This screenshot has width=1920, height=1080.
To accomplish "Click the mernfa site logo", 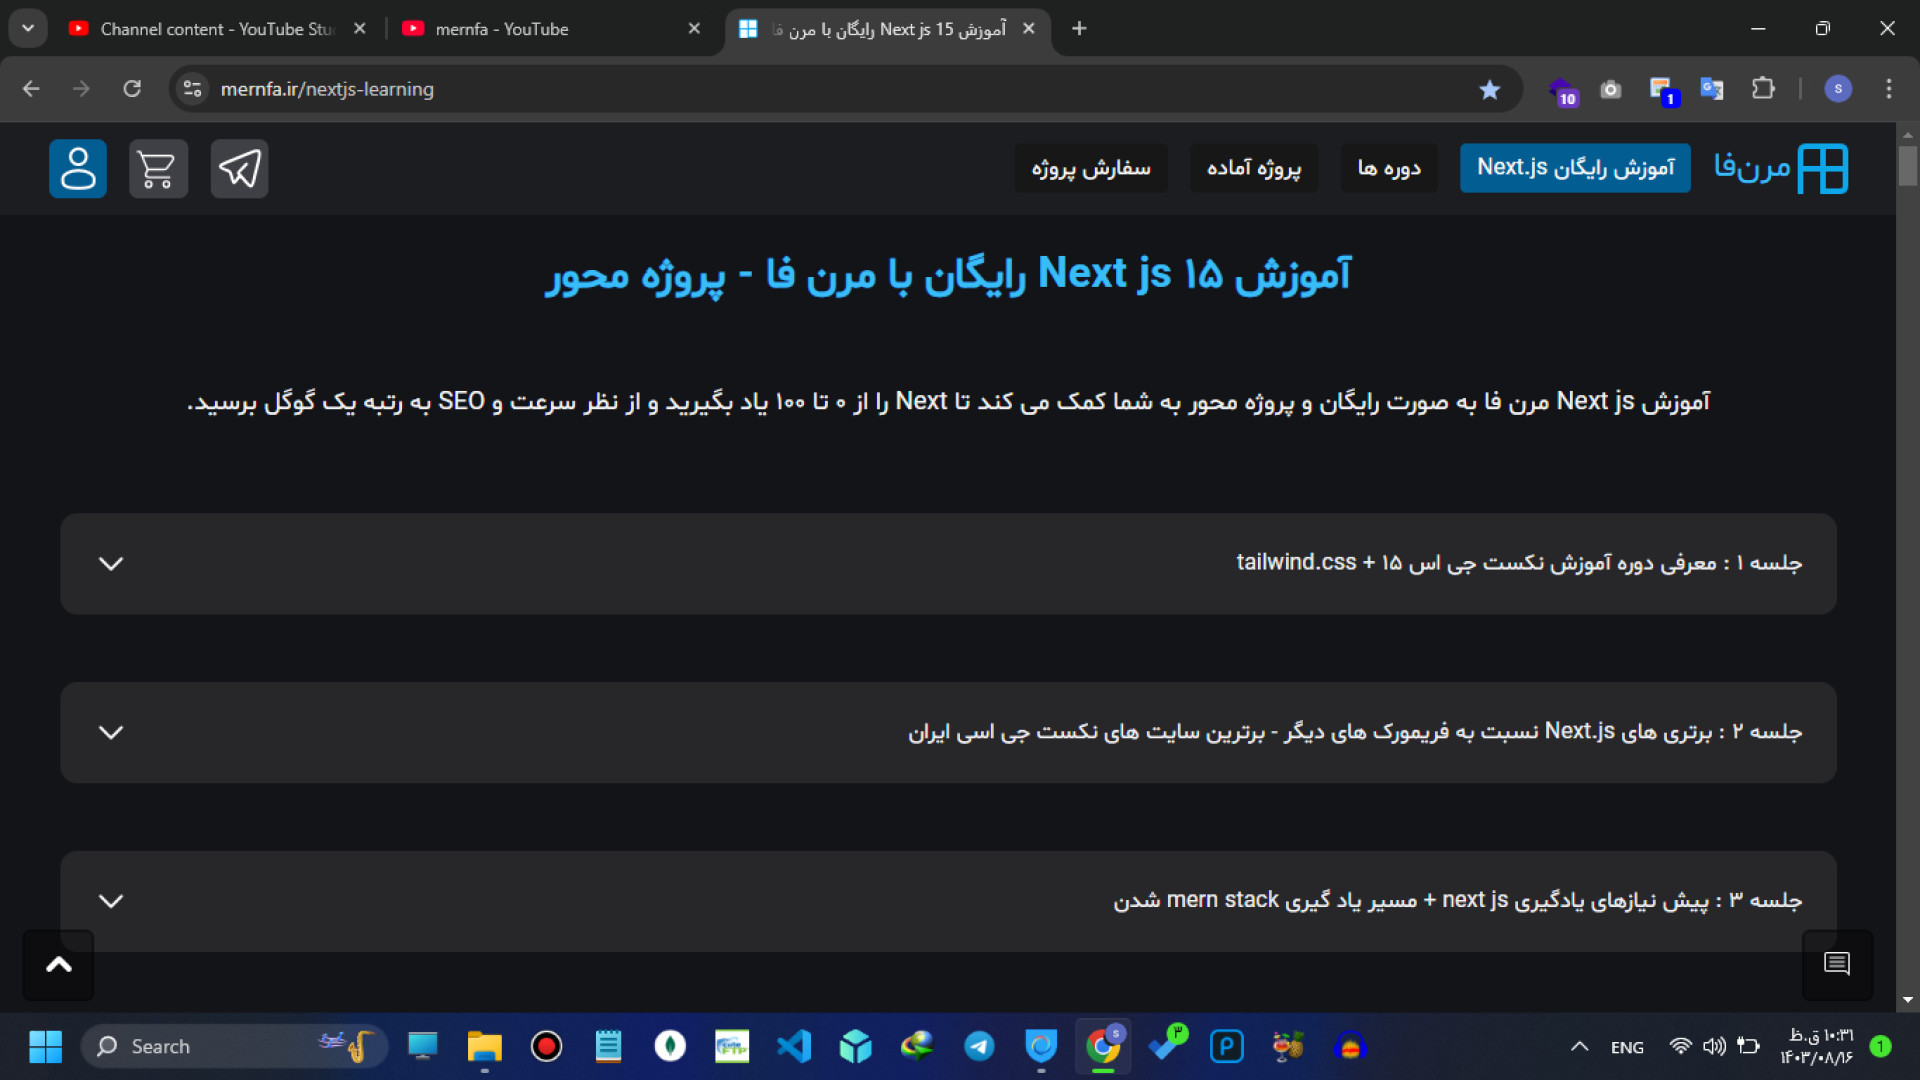I will click(1780, 168).
